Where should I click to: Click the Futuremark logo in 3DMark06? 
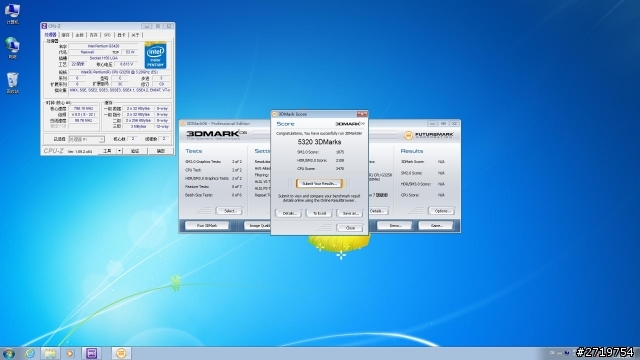click(429, 135)
